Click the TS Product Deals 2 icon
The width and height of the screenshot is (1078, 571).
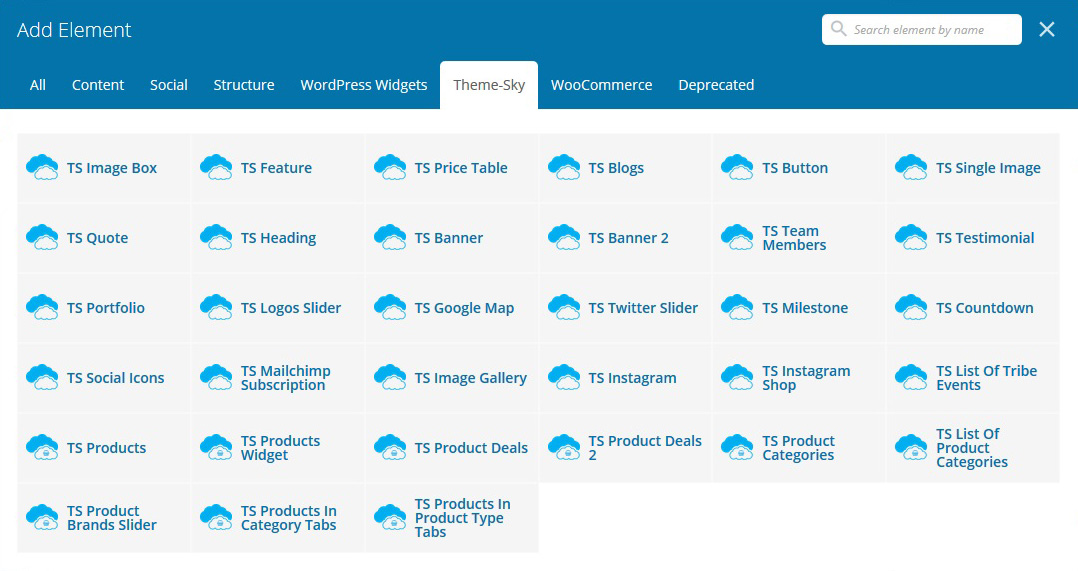click(564, 448)
